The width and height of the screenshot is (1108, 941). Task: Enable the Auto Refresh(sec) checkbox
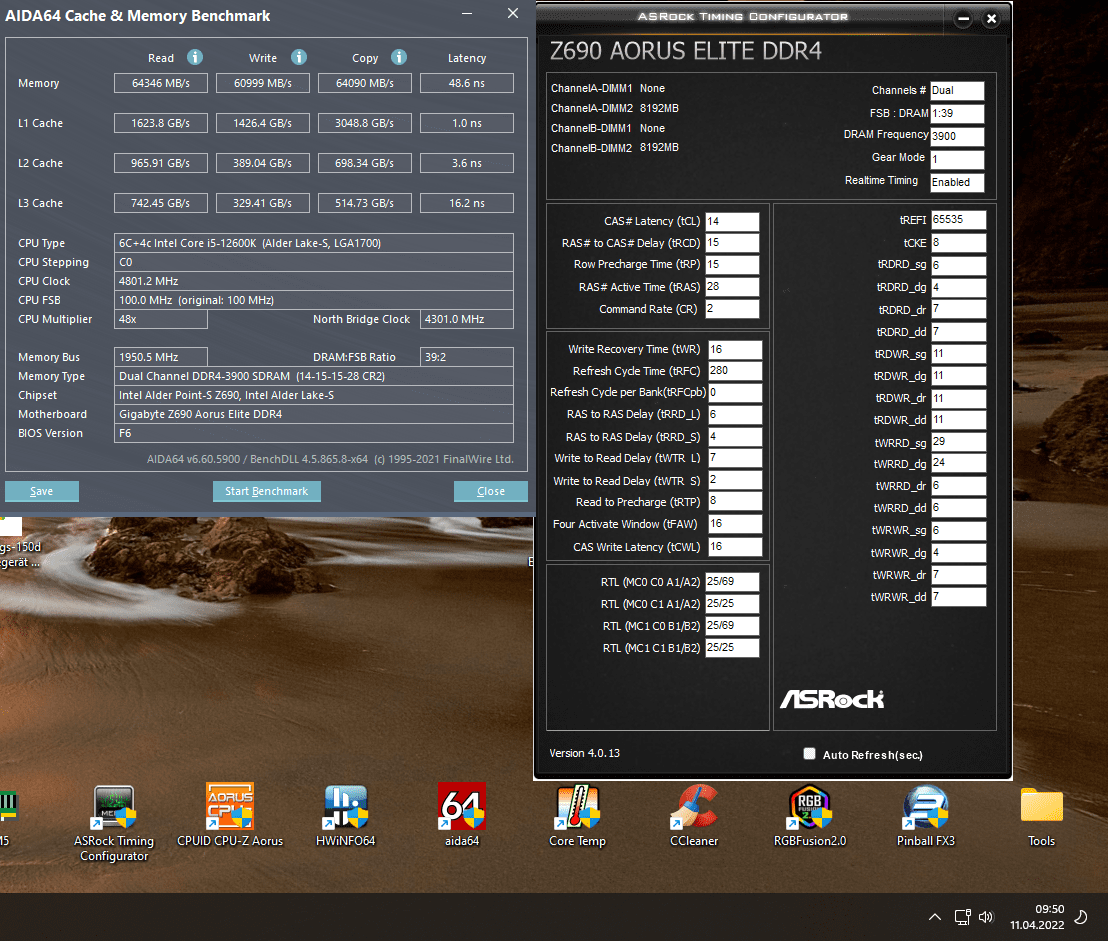point(810,754)
